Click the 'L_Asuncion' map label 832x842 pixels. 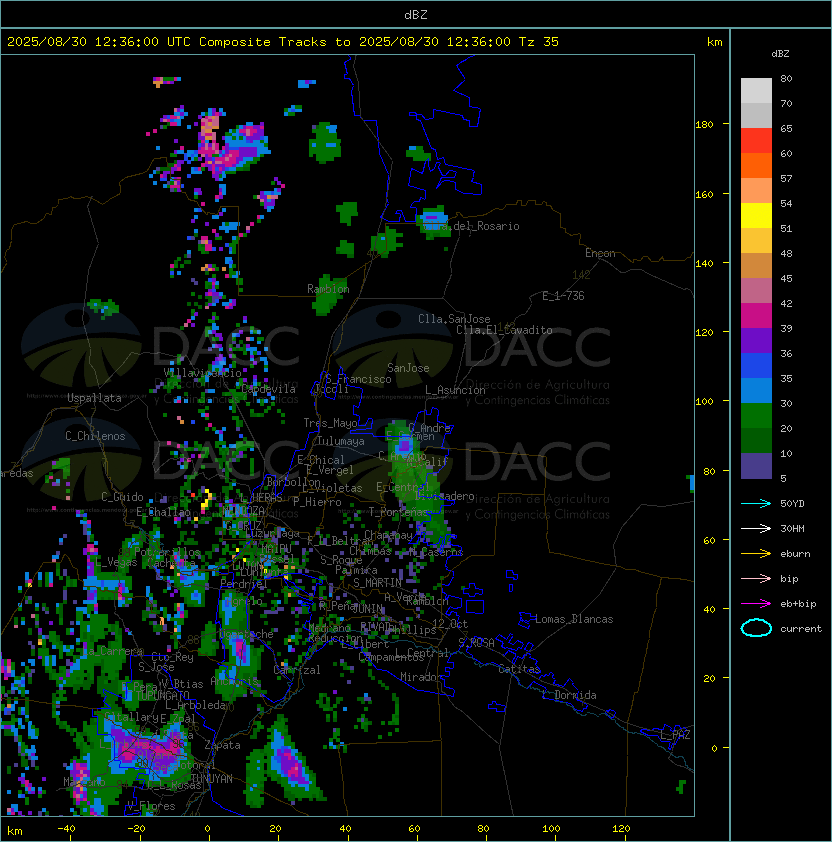[455, 390]
